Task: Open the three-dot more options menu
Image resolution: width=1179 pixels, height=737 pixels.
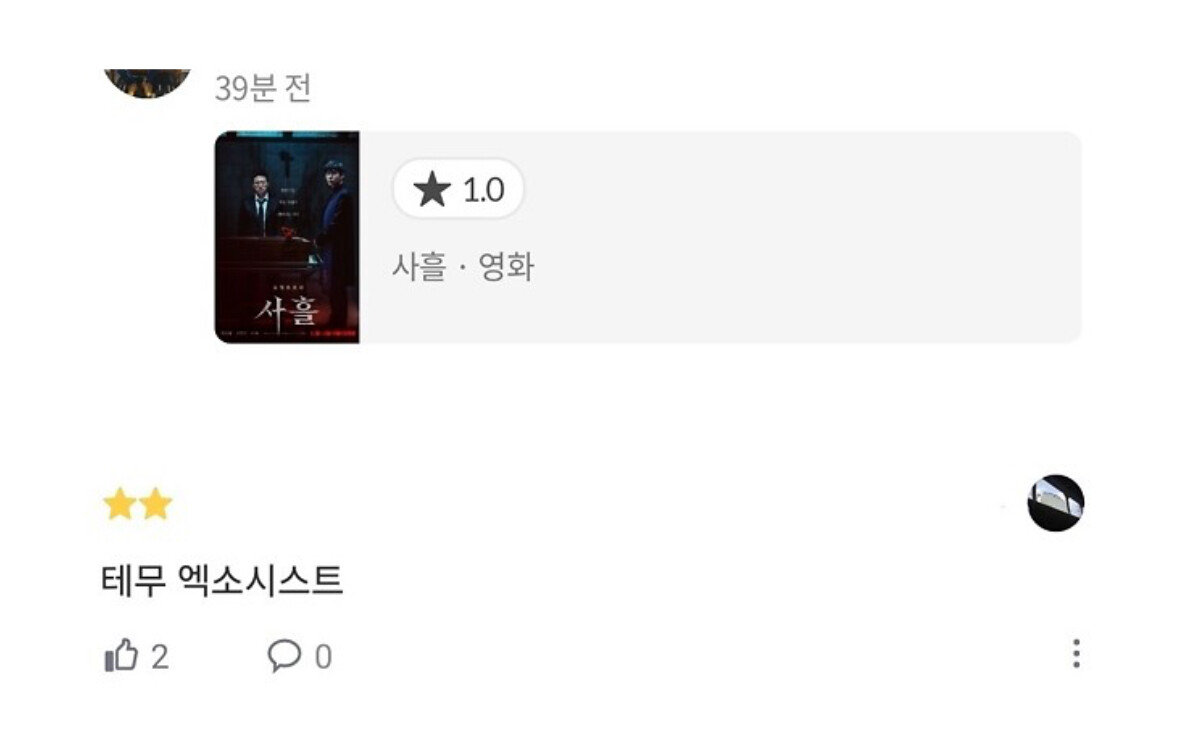Action: pyautogui.click(x=1076, y=654)
